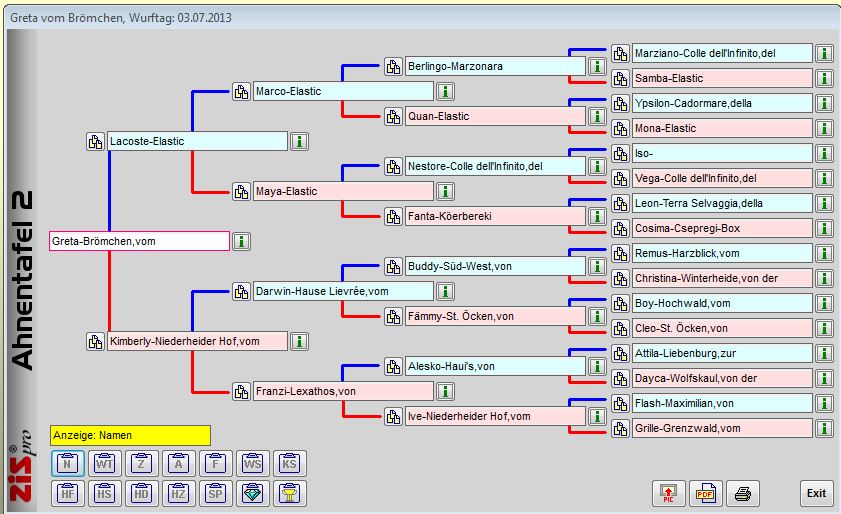
Task: Click green info icon next to Greta-Brömchen,vom
Action: pyautogui.click(x=242, y=241)
